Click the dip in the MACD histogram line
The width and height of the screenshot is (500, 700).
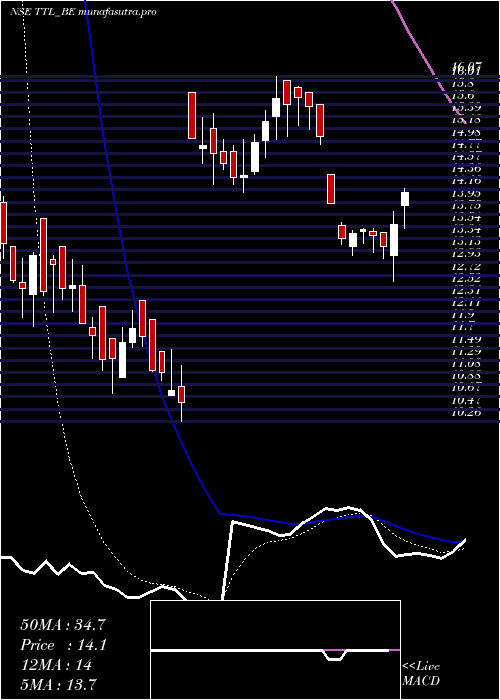pyautogui.click(x=335, y=655)
